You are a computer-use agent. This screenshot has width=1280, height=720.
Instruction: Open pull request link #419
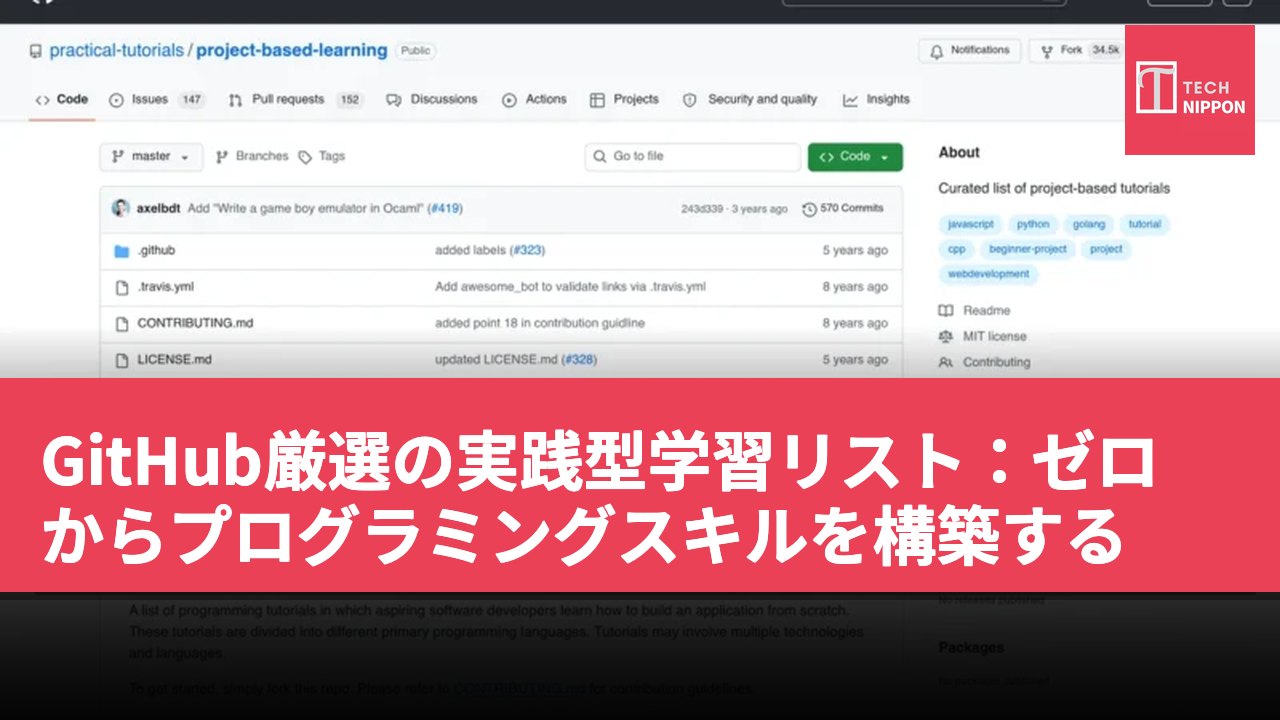tap(445, 209)
